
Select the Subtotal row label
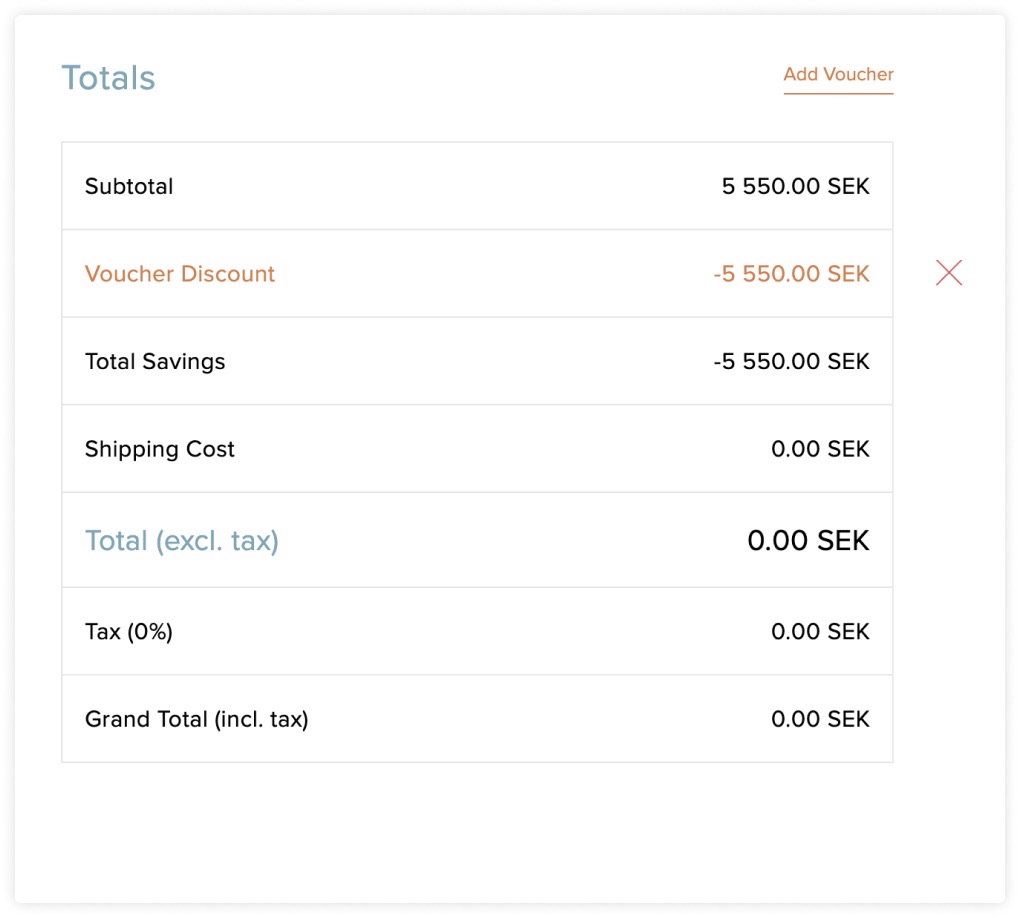click(129, 186)
